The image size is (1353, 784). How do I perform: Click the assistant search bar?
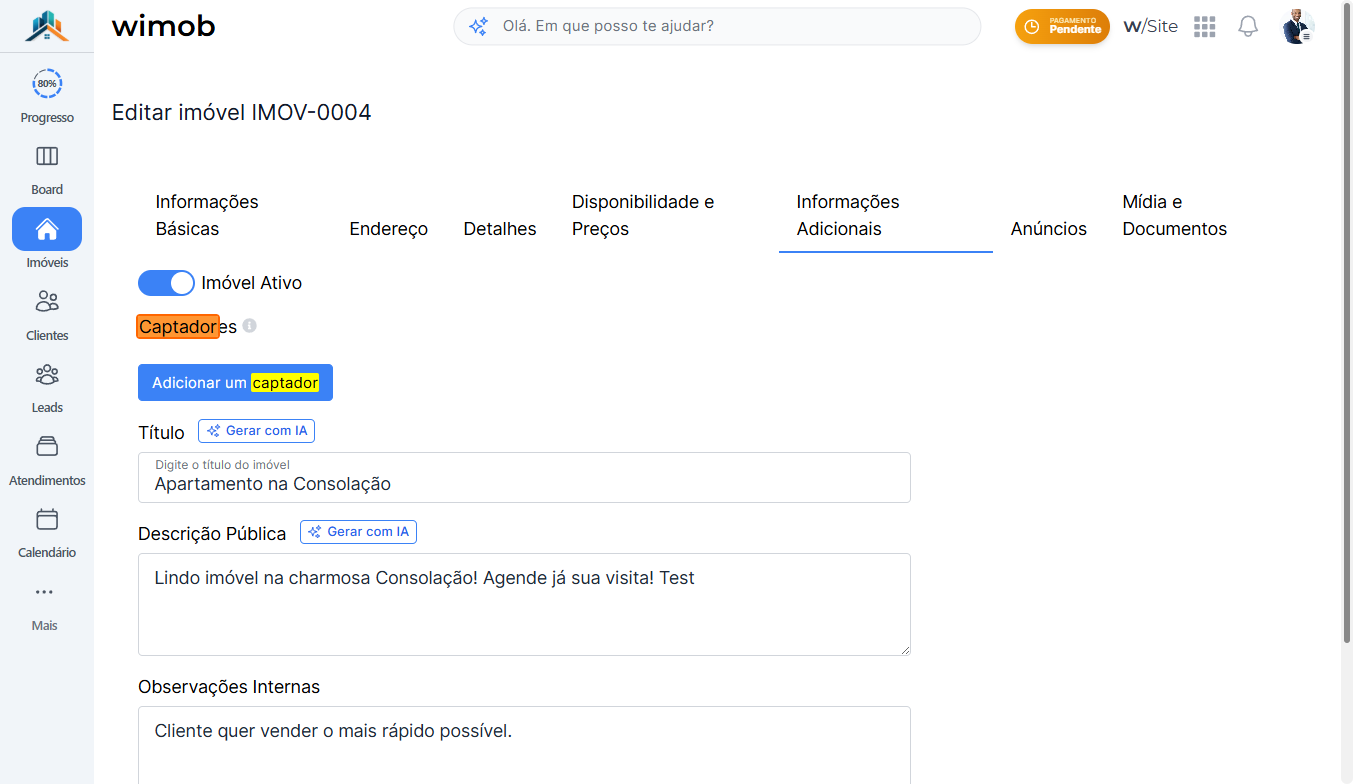tap(717, 26)
